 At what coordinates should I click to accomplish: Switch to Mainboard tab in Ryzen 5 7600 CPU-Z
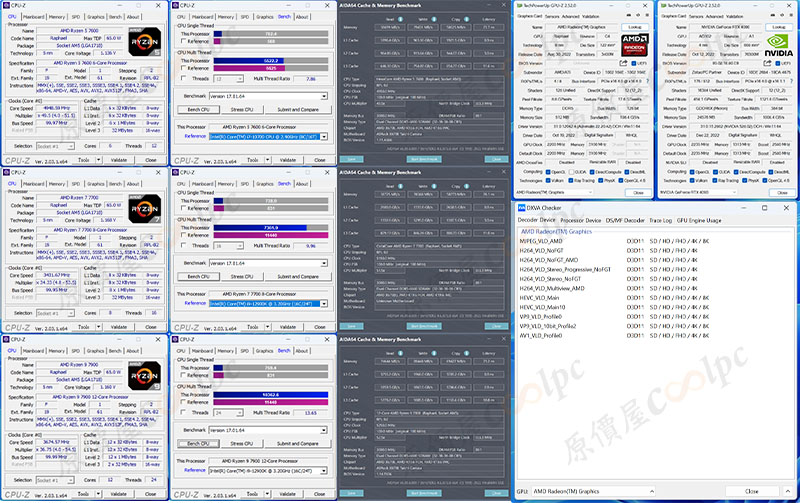pyautogui.click(x=34, y=17)
